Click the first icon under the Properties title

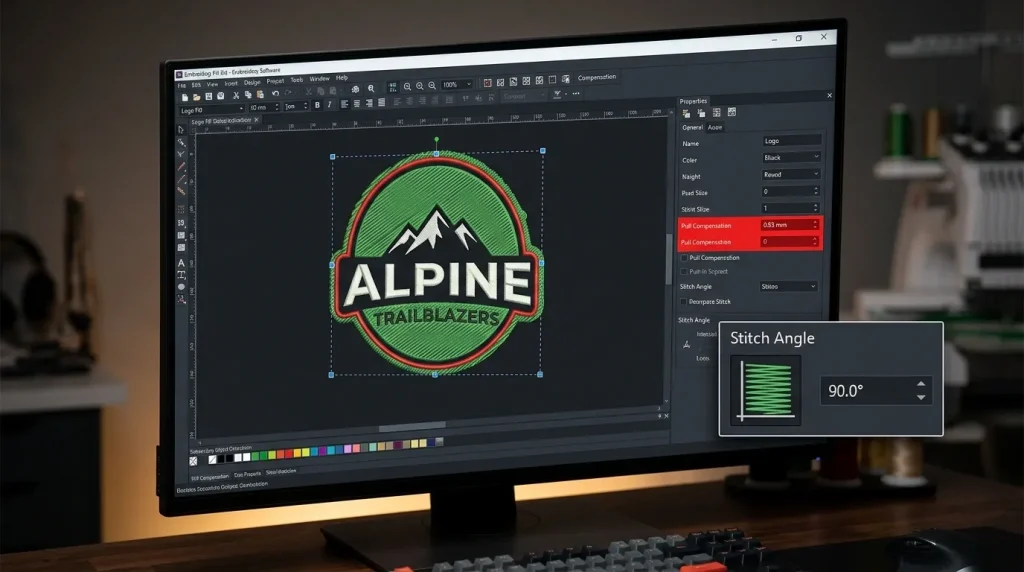click(x=686, y=113)
